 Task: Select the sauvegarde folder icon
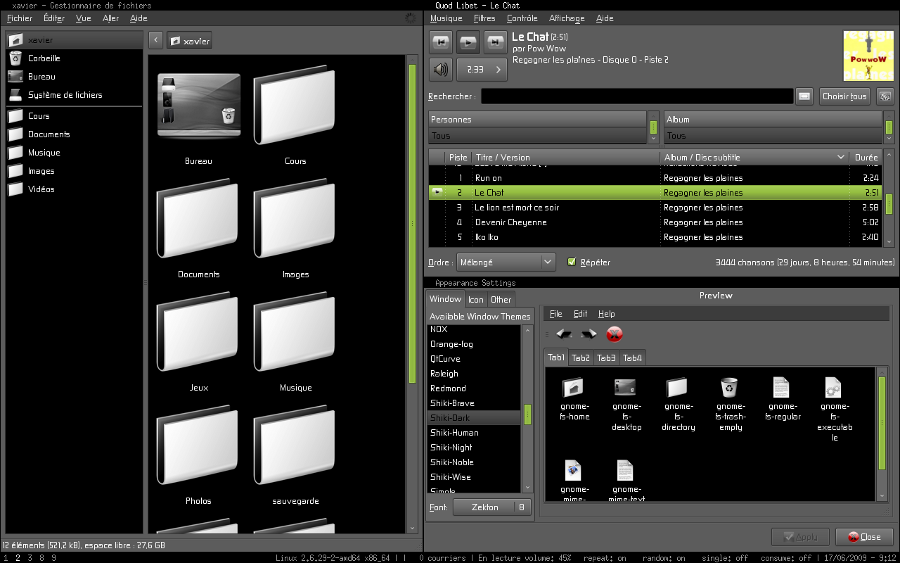pos(294,445)
